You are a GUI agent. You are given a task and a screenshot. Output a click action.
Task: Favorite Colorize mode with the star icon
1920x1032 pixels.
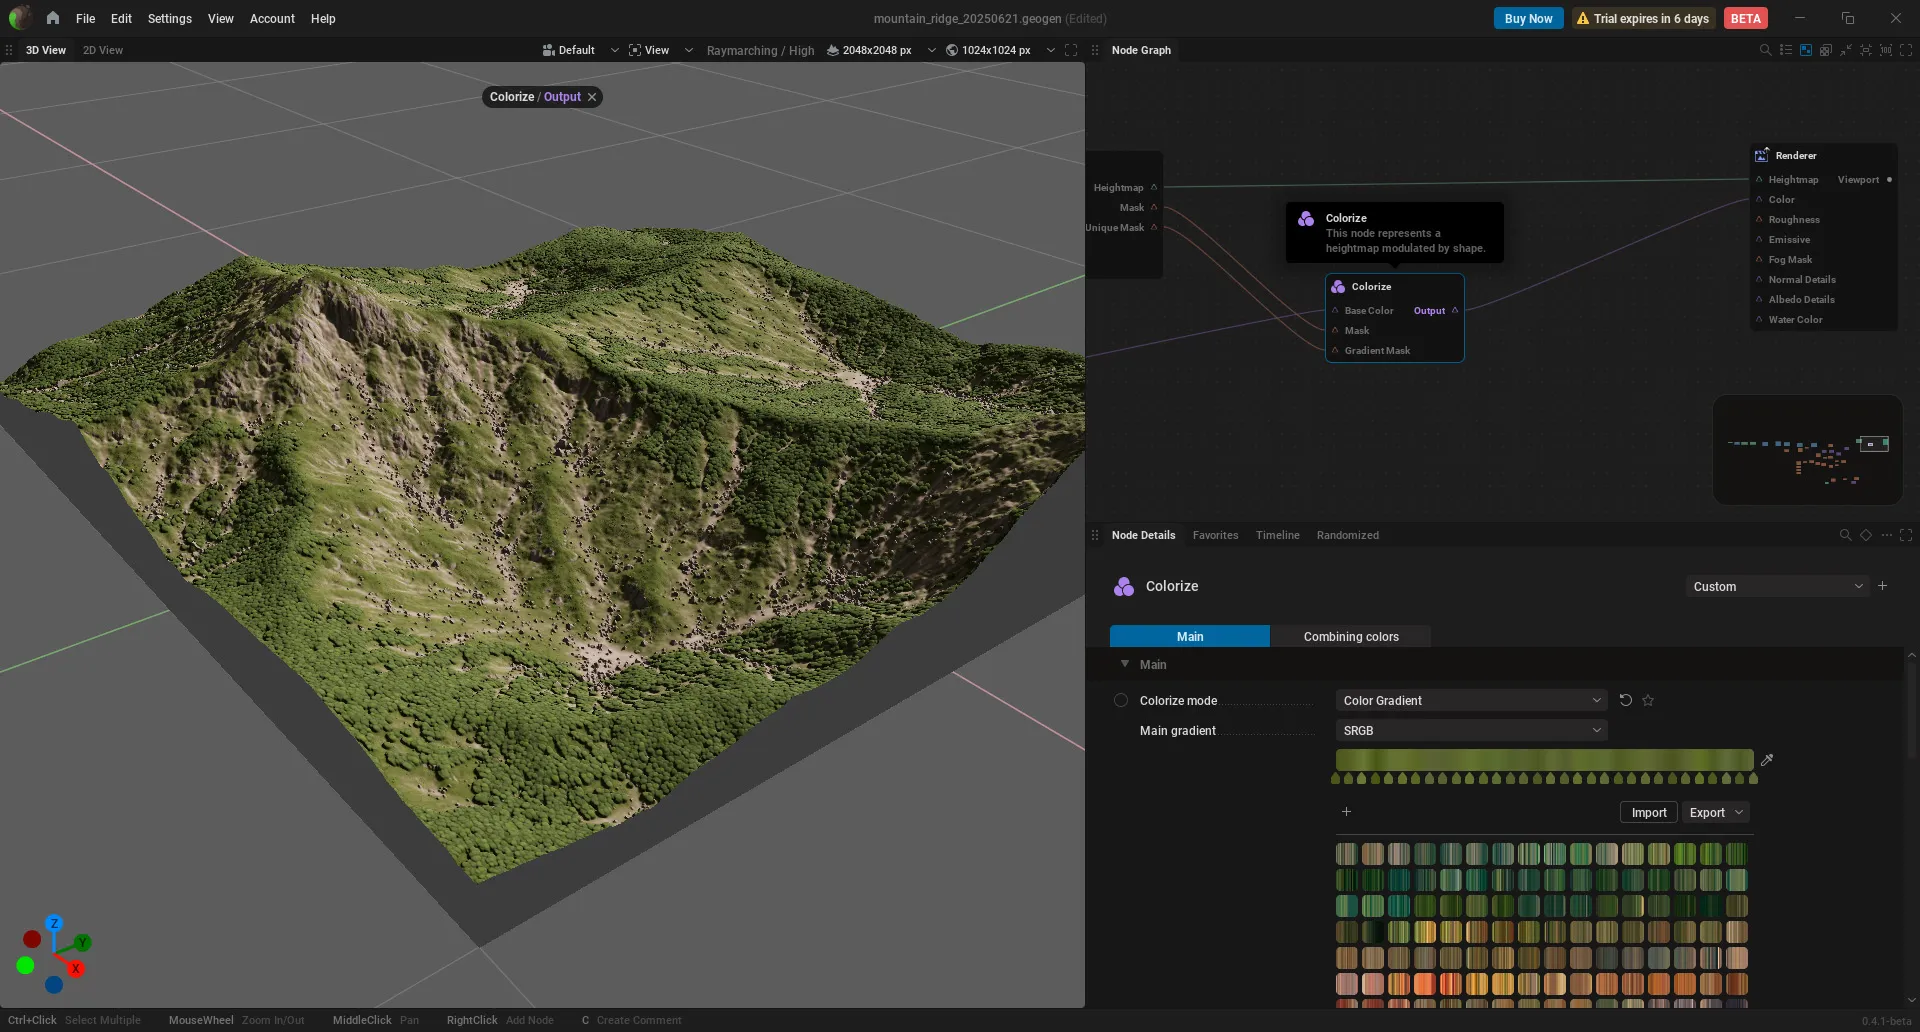coord(1648,700)
